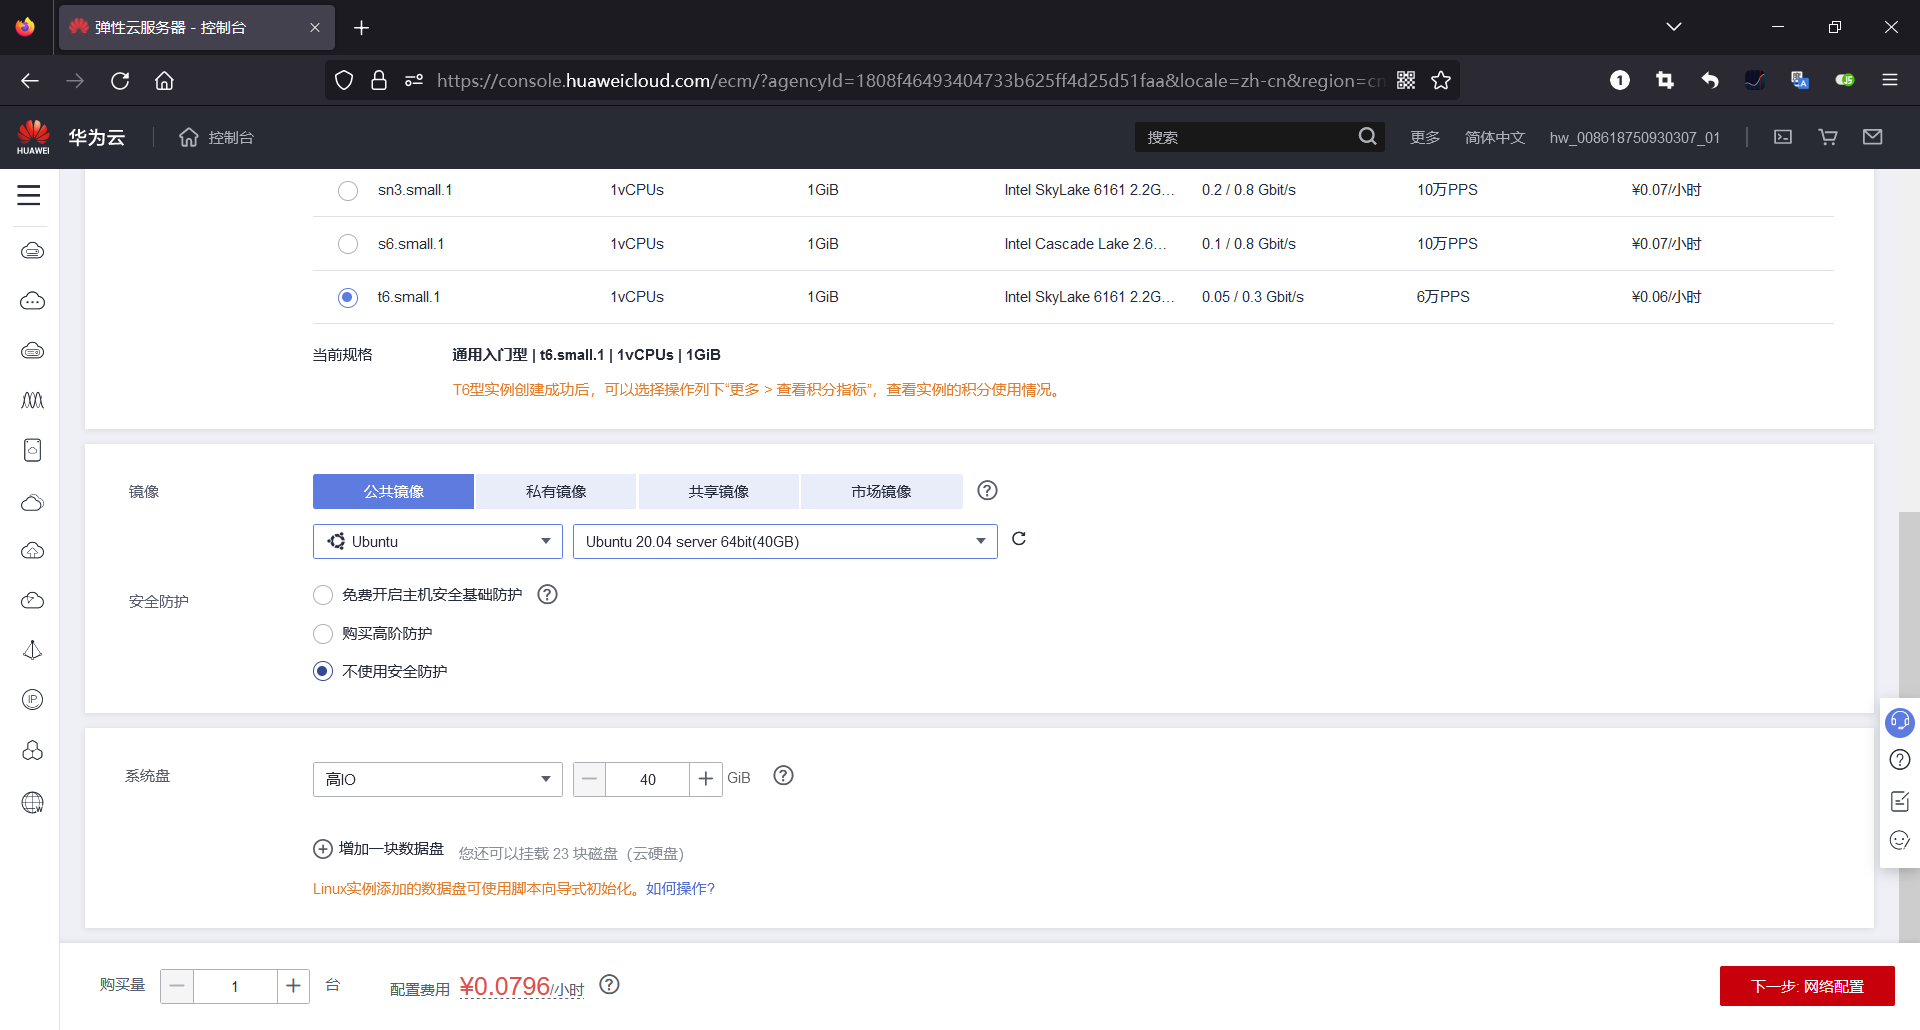Open the elastic IP sidebar icon
Image resolution: width=1920 pixels, height=1030 pixels.
click(x=33, y=700)
